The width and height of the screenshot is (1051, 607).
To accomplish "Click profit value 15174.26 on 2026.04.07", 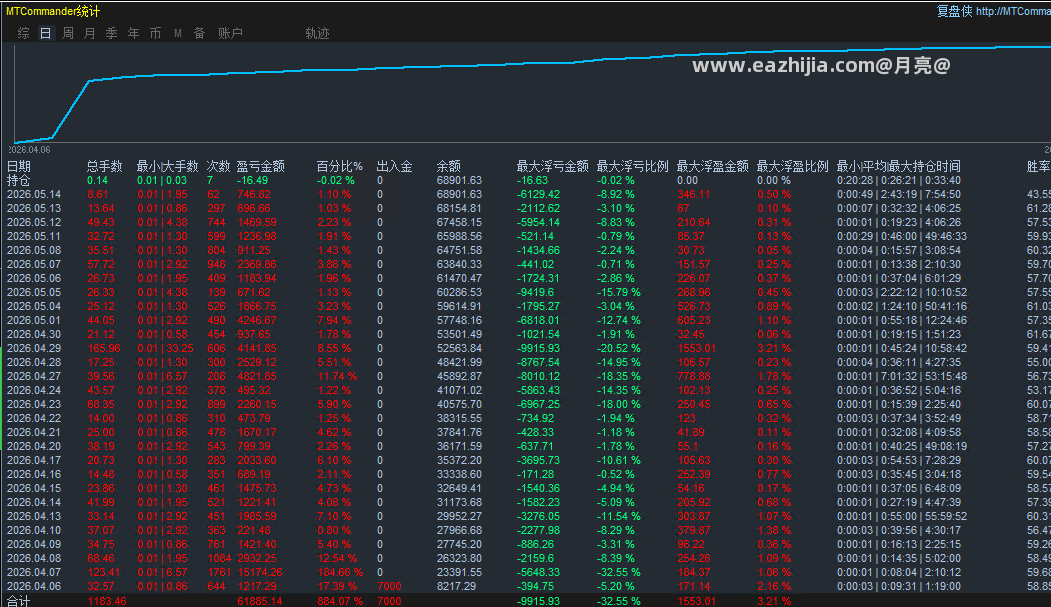I will (x=259, y=572).
